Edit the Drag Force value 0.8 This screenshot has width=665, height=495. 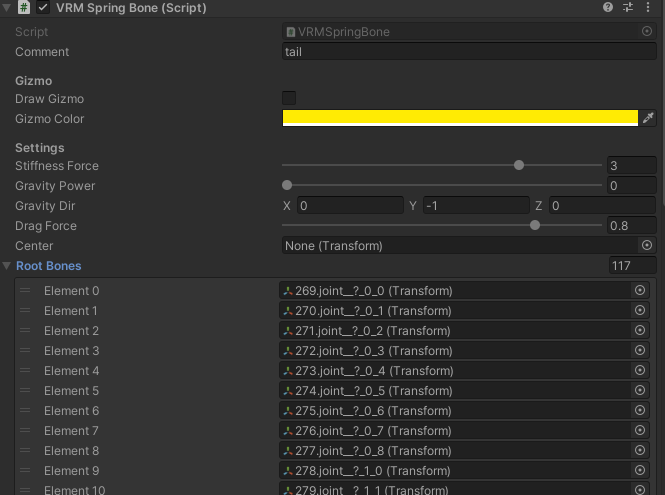(631, 226)
